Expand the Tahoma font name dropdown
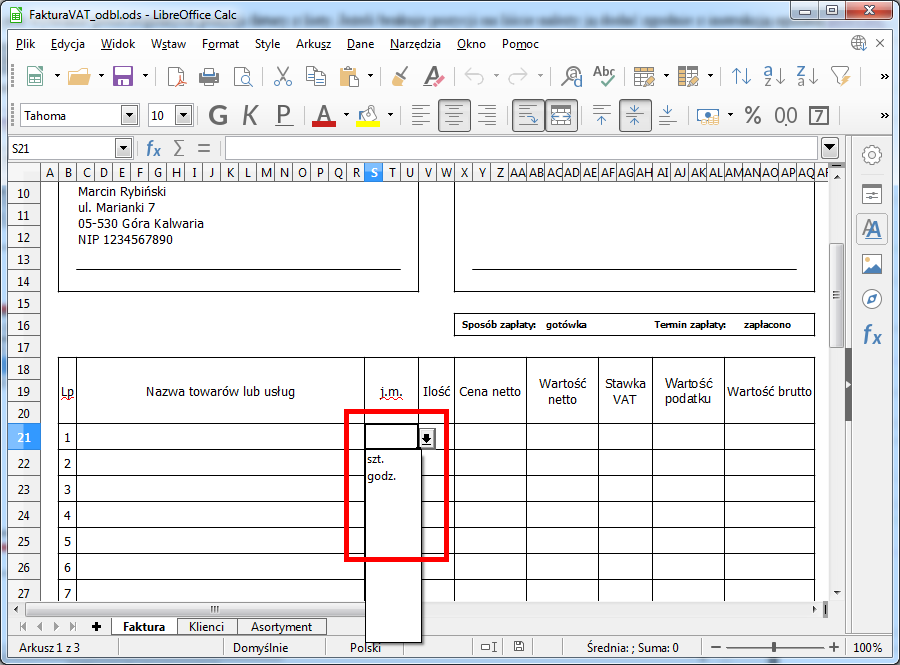The width and height of the screenshot is (900, 665). click(129, 116)
